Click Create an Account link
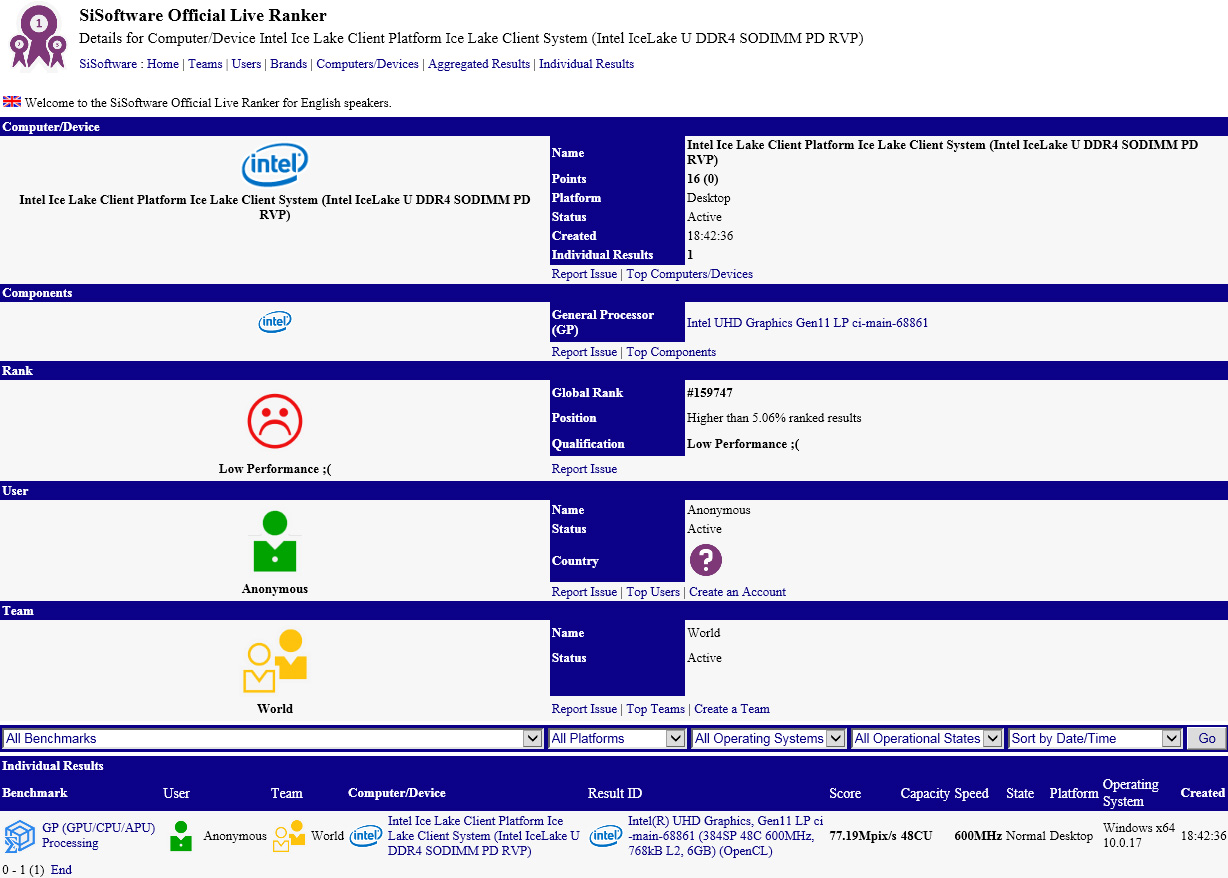The height and width of the screenshot is (878, 1228). [x=738, y=592]
